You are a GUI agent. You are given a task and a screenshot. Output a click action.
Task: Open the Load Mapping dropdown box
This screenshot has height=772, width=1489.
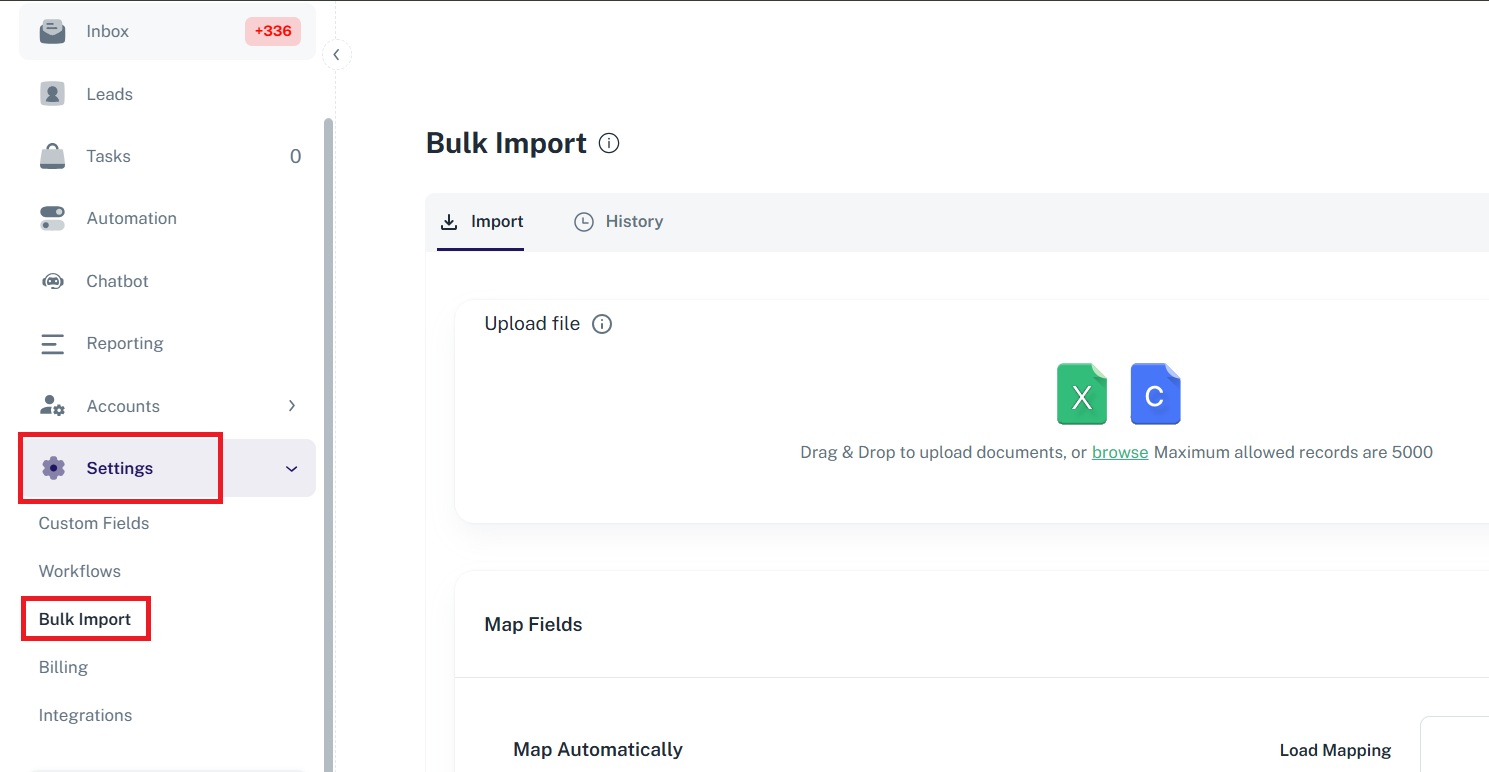[x=1453, y=745]
